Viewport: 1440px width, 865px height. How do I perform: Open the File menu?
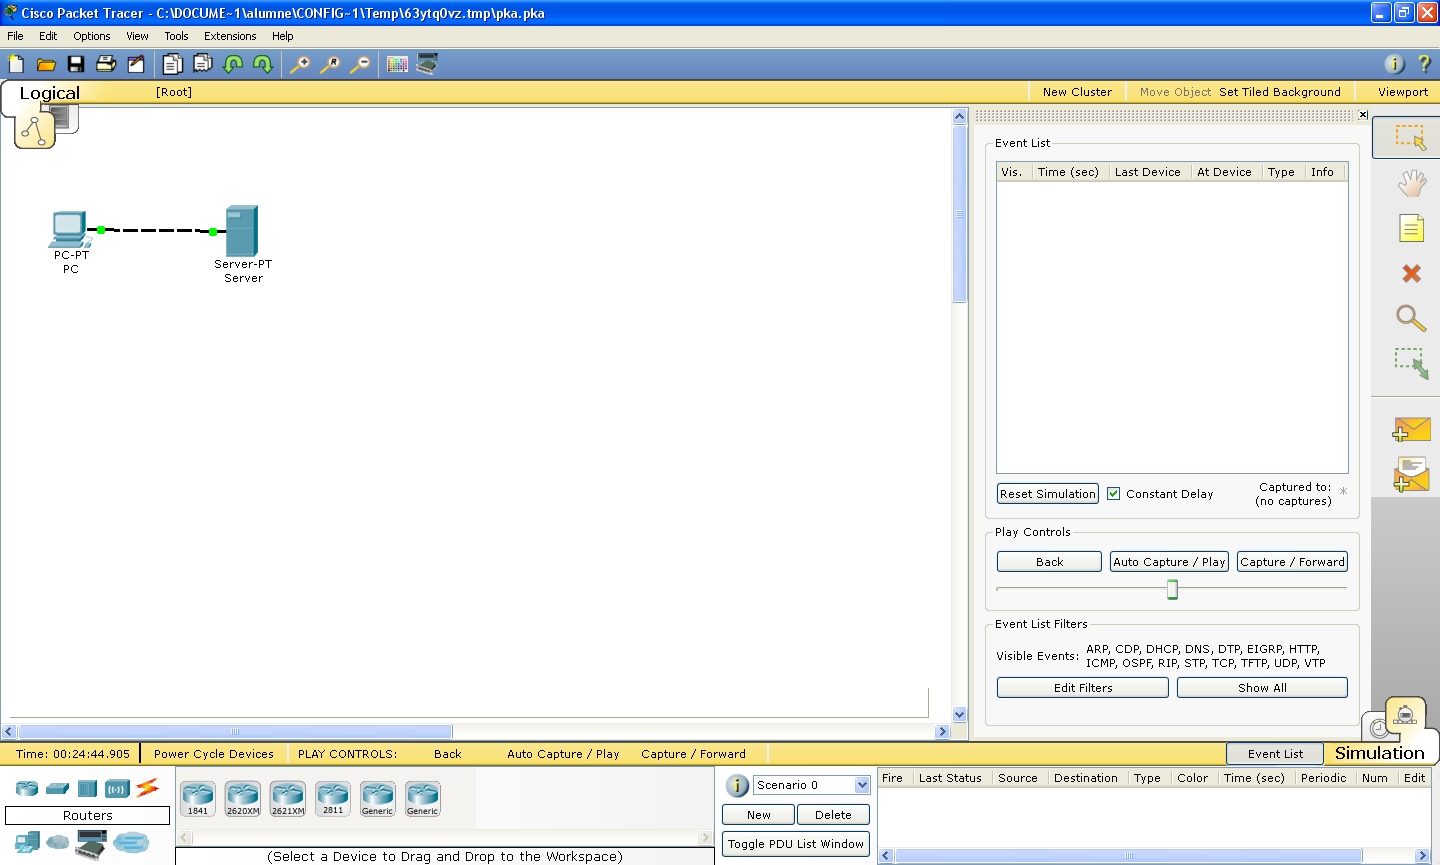point(15,36)
